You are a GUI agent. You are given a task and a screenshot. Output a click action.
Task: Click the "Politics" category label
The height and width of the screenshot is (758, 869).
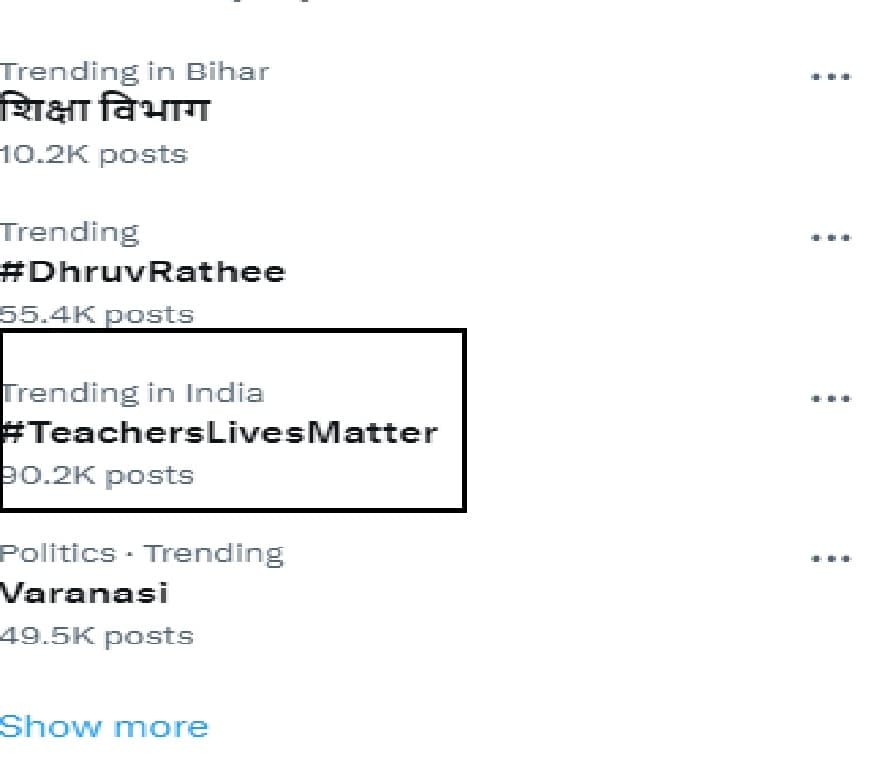(58, 553)
